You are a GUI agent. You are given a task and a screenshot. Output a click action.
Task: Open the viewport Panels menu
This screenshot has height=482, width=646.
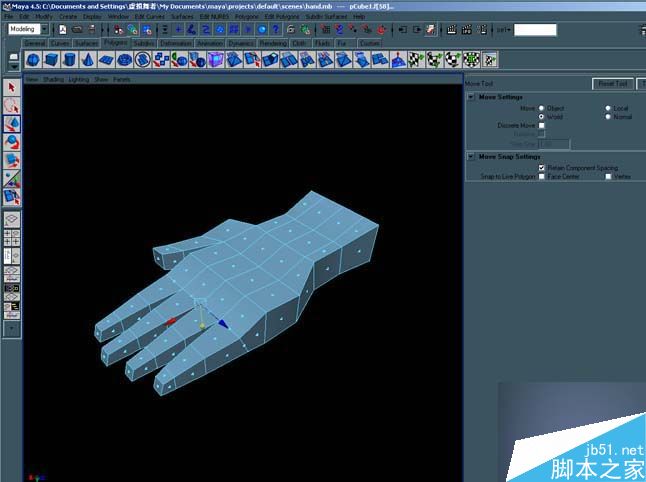pyautogui.click(x=122, y=79)
